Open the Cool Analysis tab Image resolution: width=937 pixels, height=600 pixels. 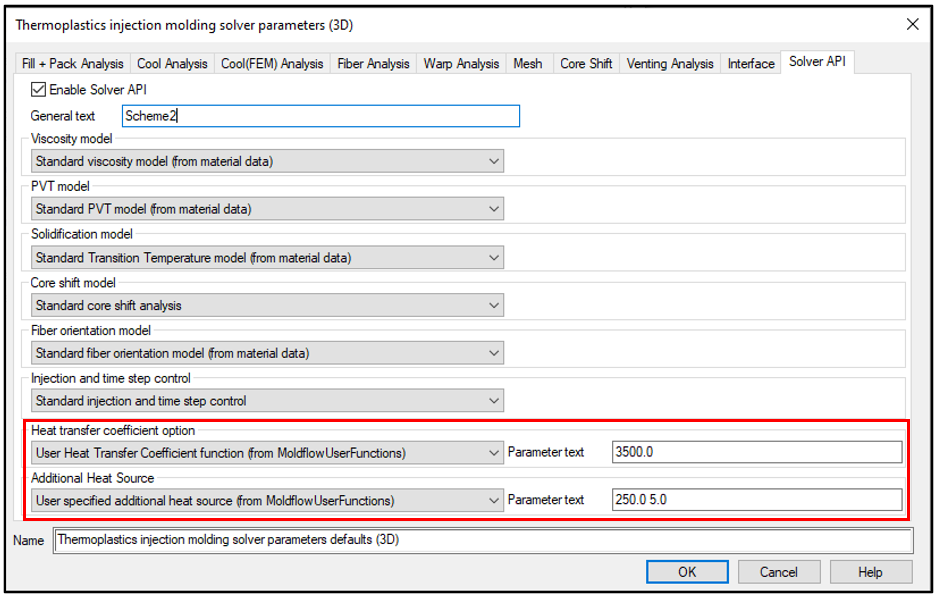coord(172,63)
